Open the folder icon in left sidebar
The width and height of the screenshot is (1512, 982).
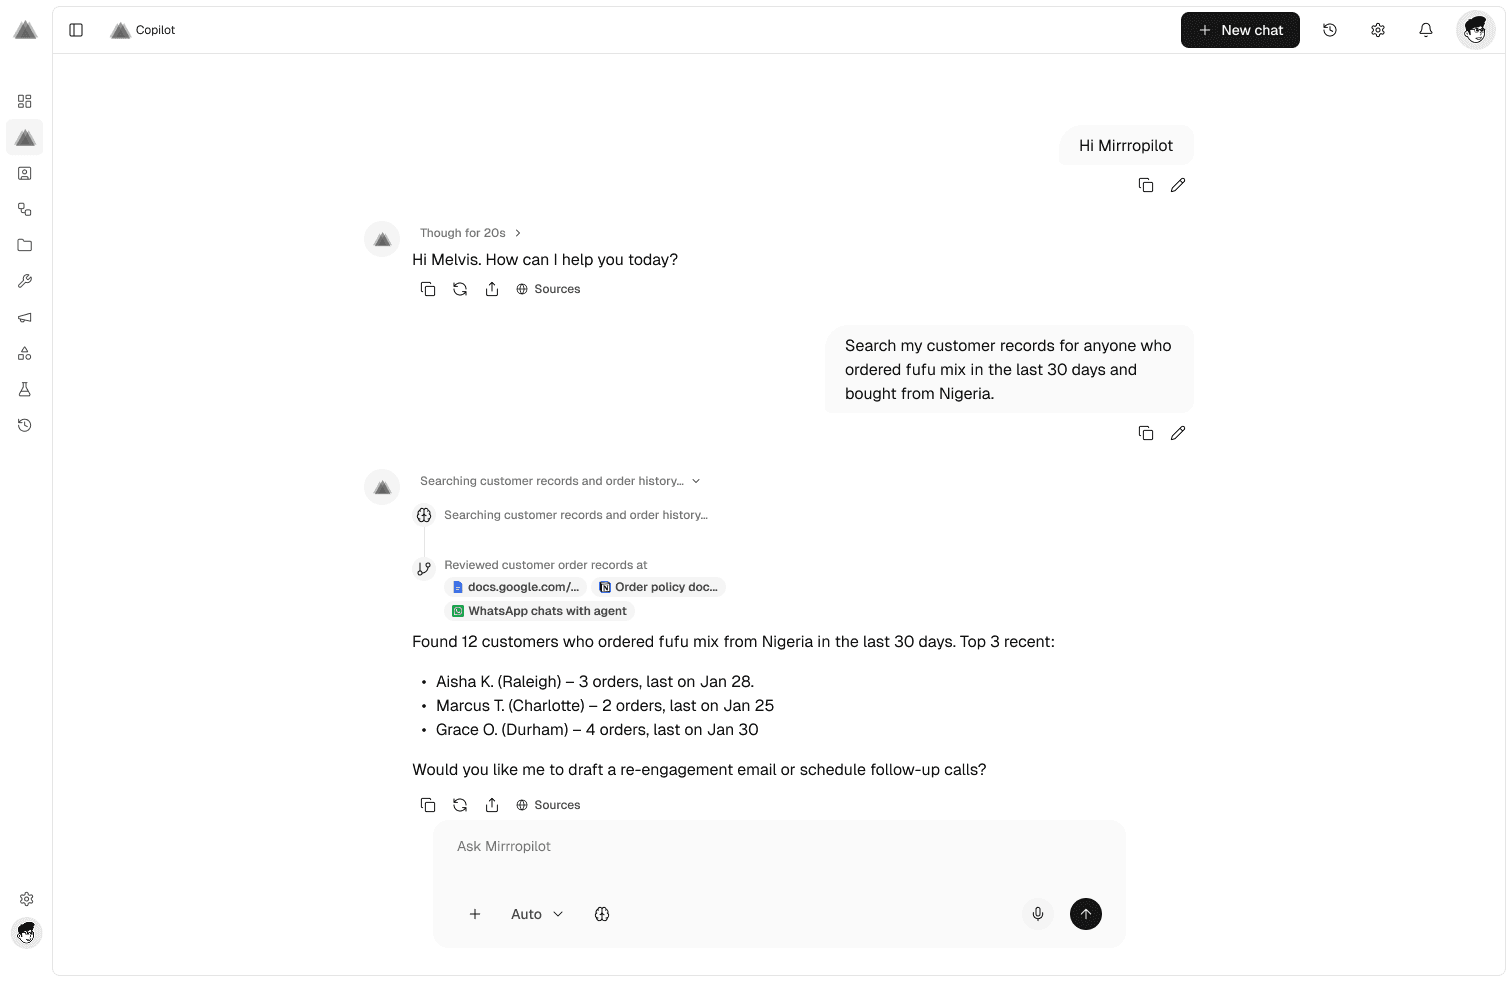point(25,245)
